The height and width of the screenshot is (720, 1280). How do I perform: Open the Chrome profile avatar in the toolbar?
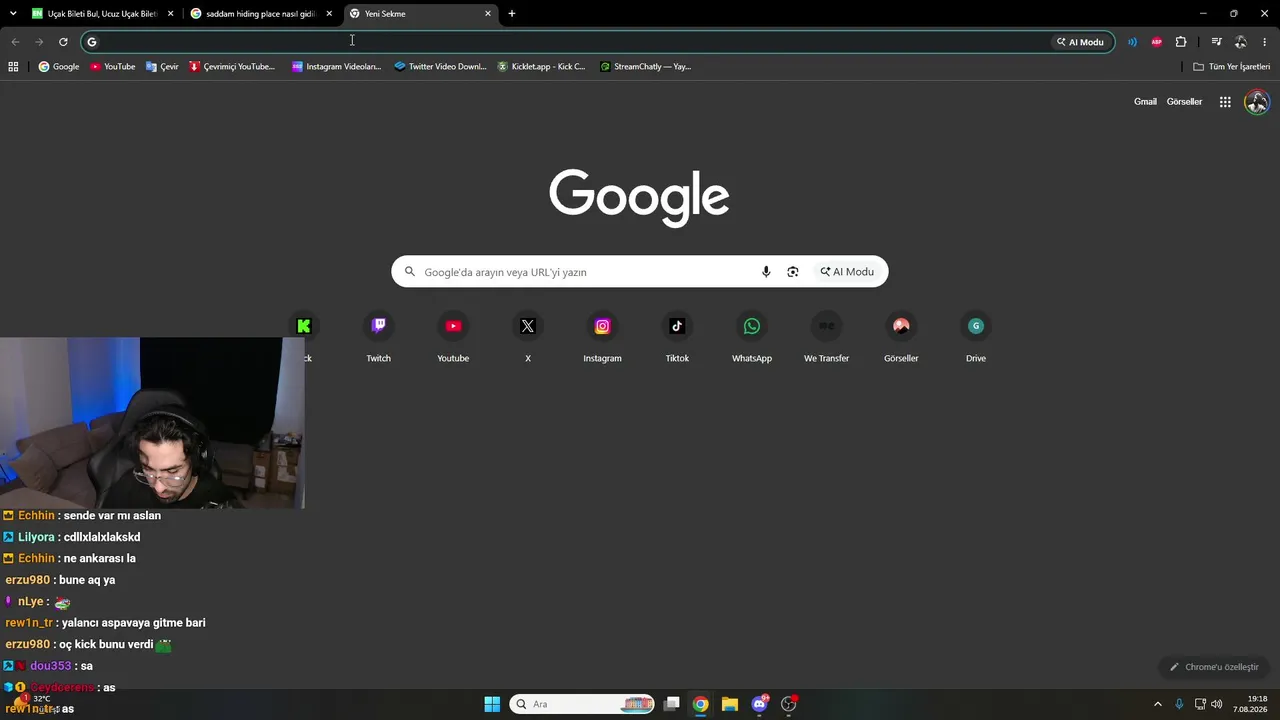click(1241, 42)
